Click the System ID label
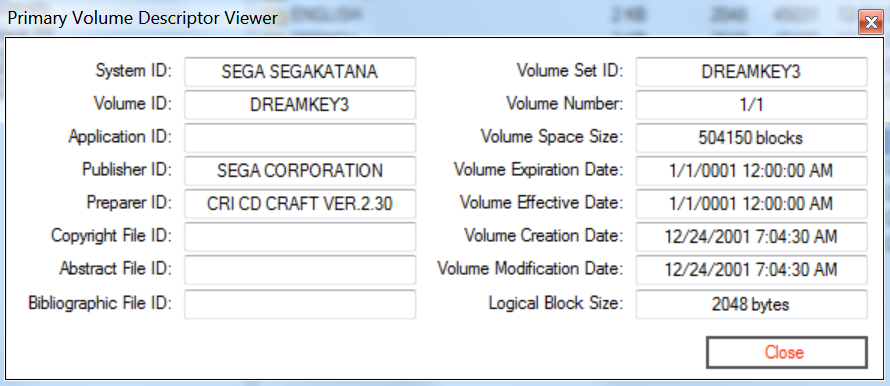Screen dimensions: 890x386 point(133,72)
